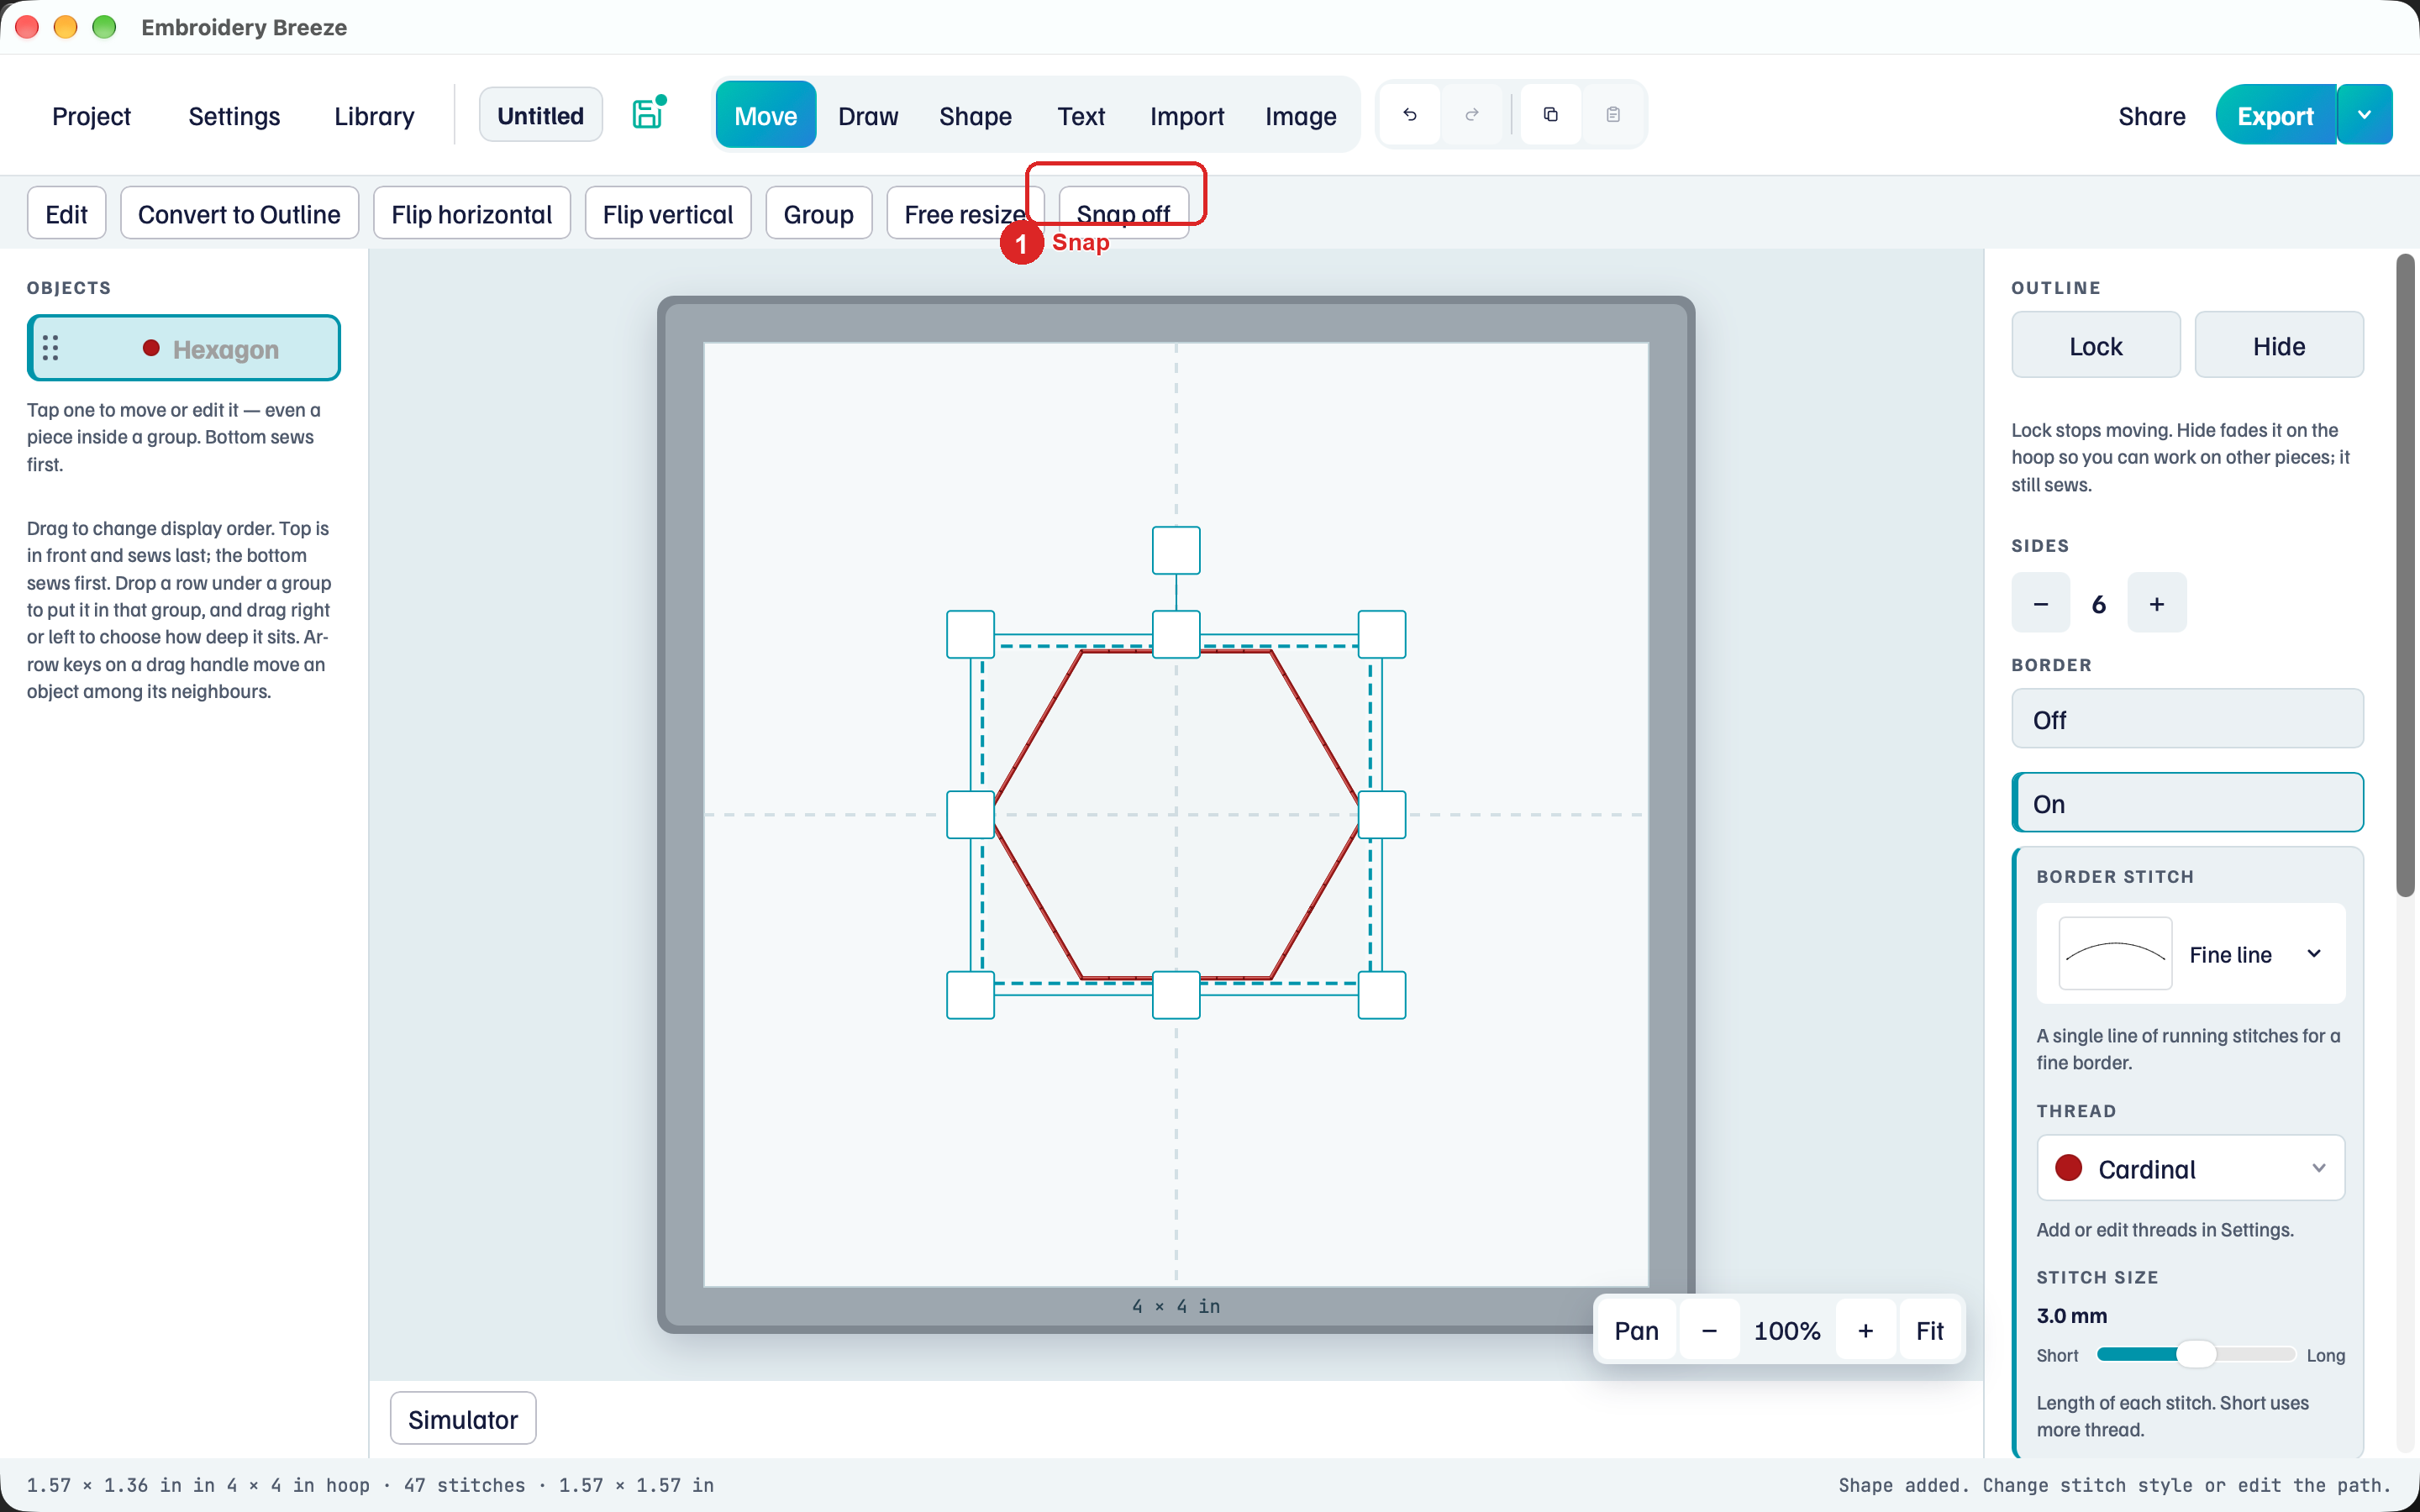The width and height of the screenshot is (2420, 1512).
Task: Open the Fine line border stitch dropdown
Action: 2191,954
